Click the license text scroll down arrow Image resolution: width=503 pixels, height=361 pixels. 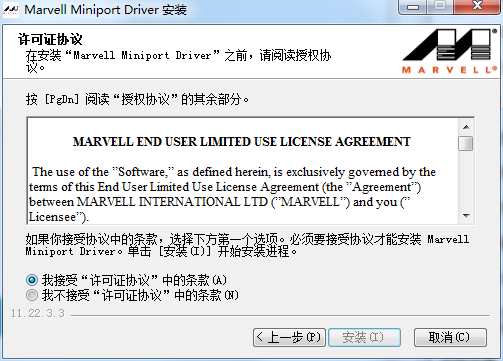pos(466,216)
